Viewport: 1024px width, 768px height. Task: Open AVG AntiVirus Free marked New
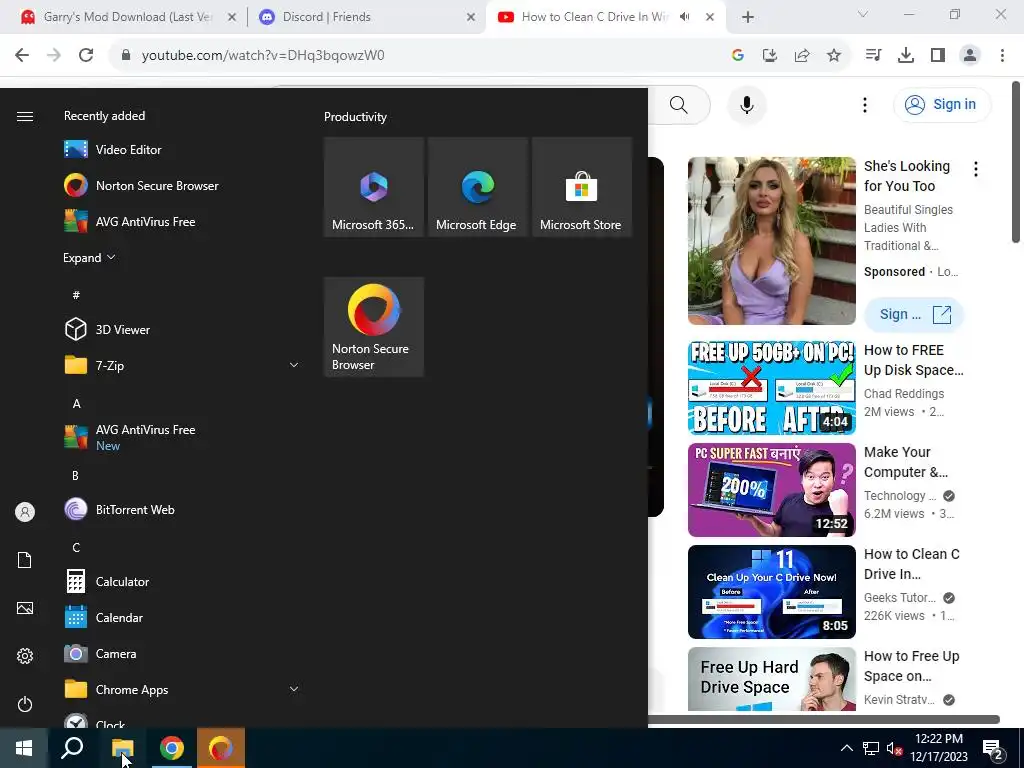[x=182, y=438]
